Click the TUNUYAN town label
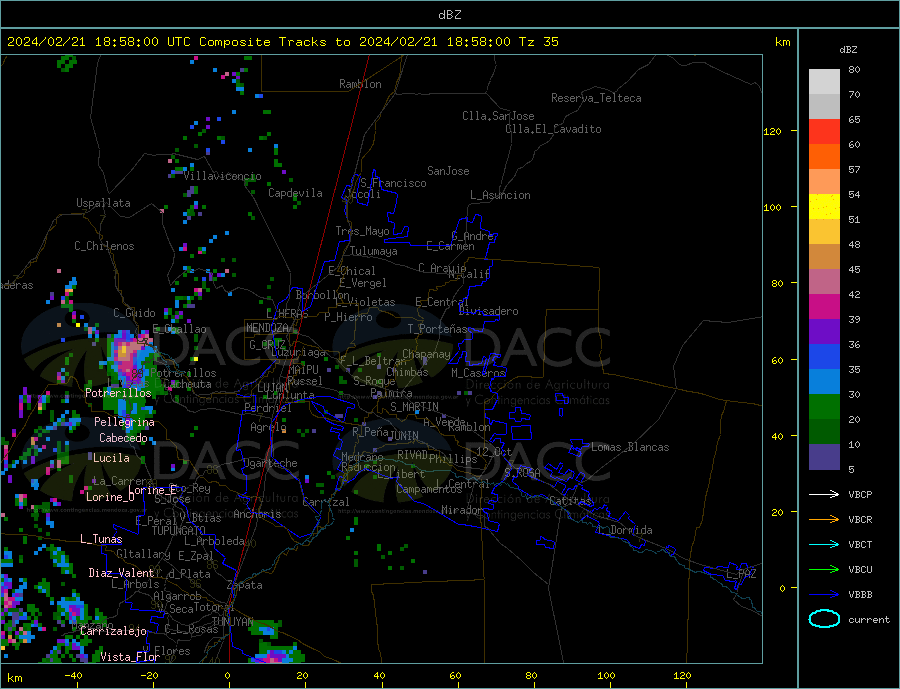The width and height of the screenshot is (900, 689). pos(232,622)
